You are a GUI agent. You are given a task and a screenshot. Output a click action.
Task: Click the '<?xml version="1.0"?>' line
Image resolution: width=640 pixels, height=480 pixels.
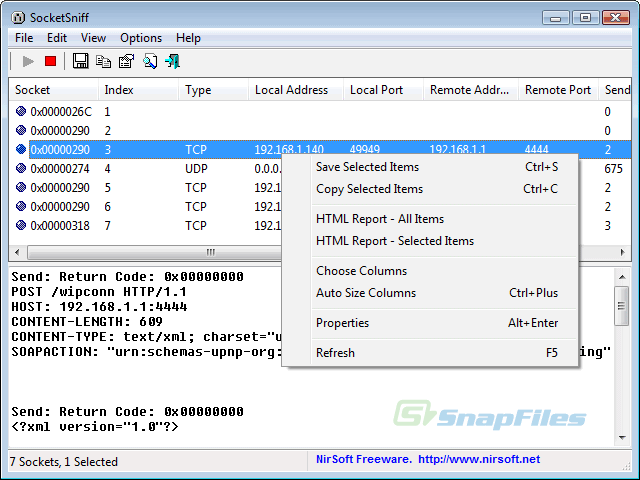tap(95, 427)
